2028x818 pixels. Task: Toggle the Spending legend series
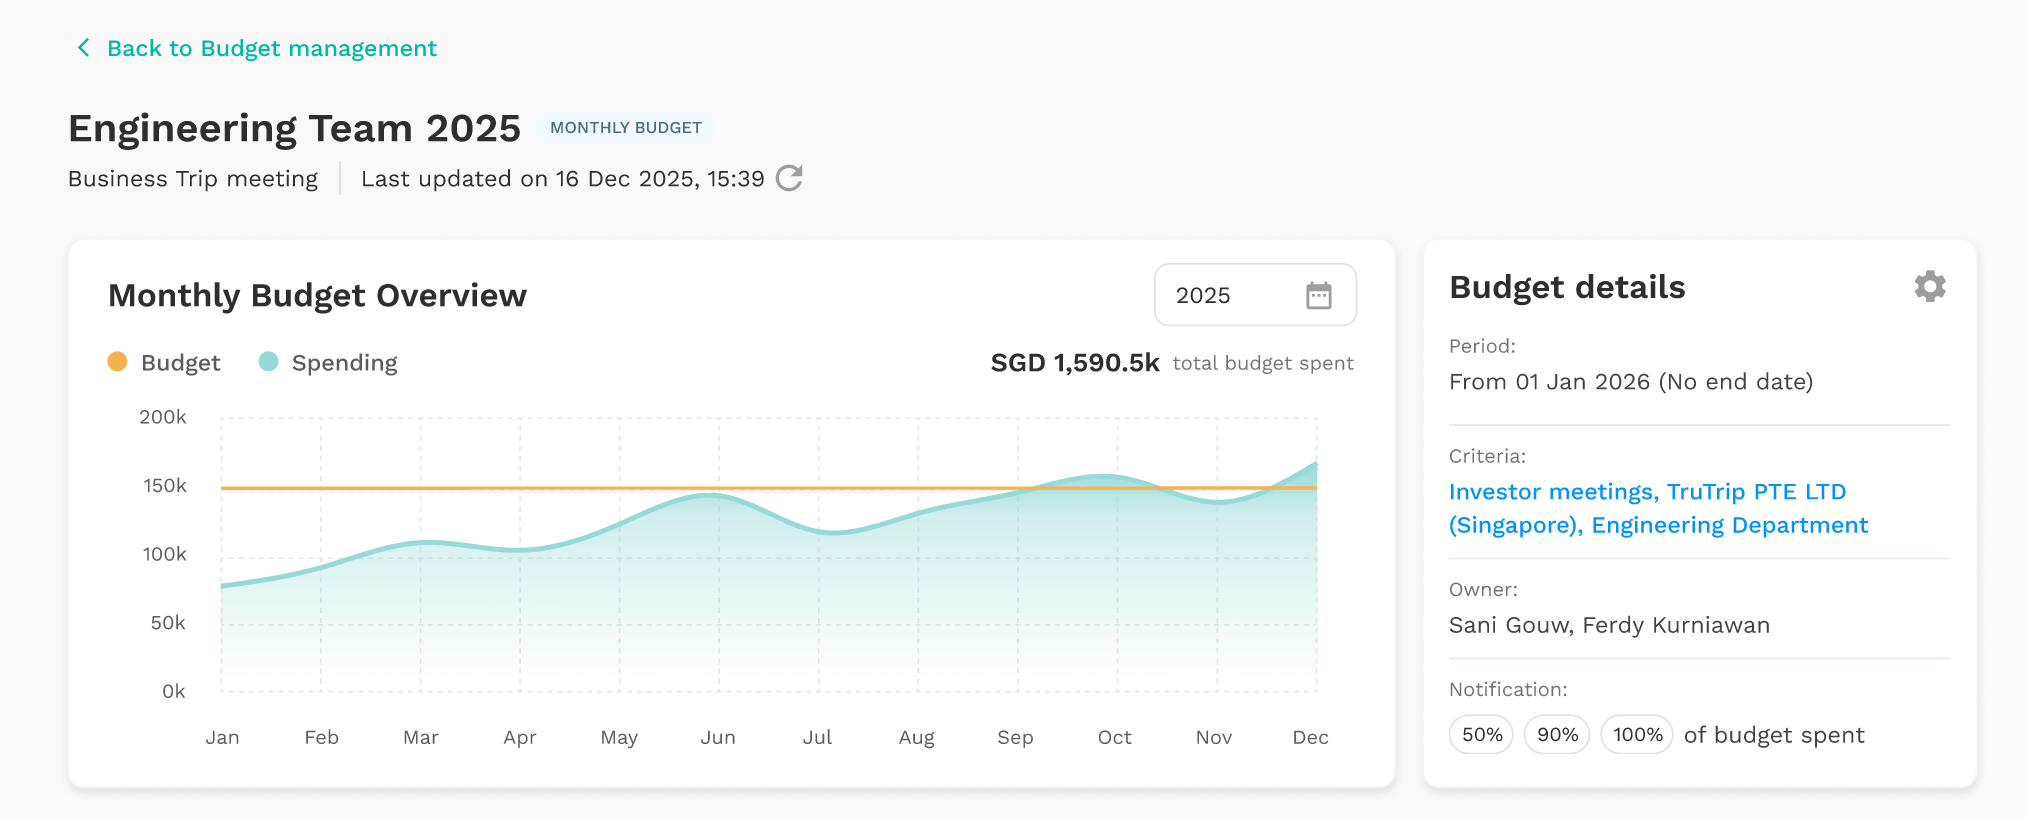pyautogui.click(x=328, y=362)
